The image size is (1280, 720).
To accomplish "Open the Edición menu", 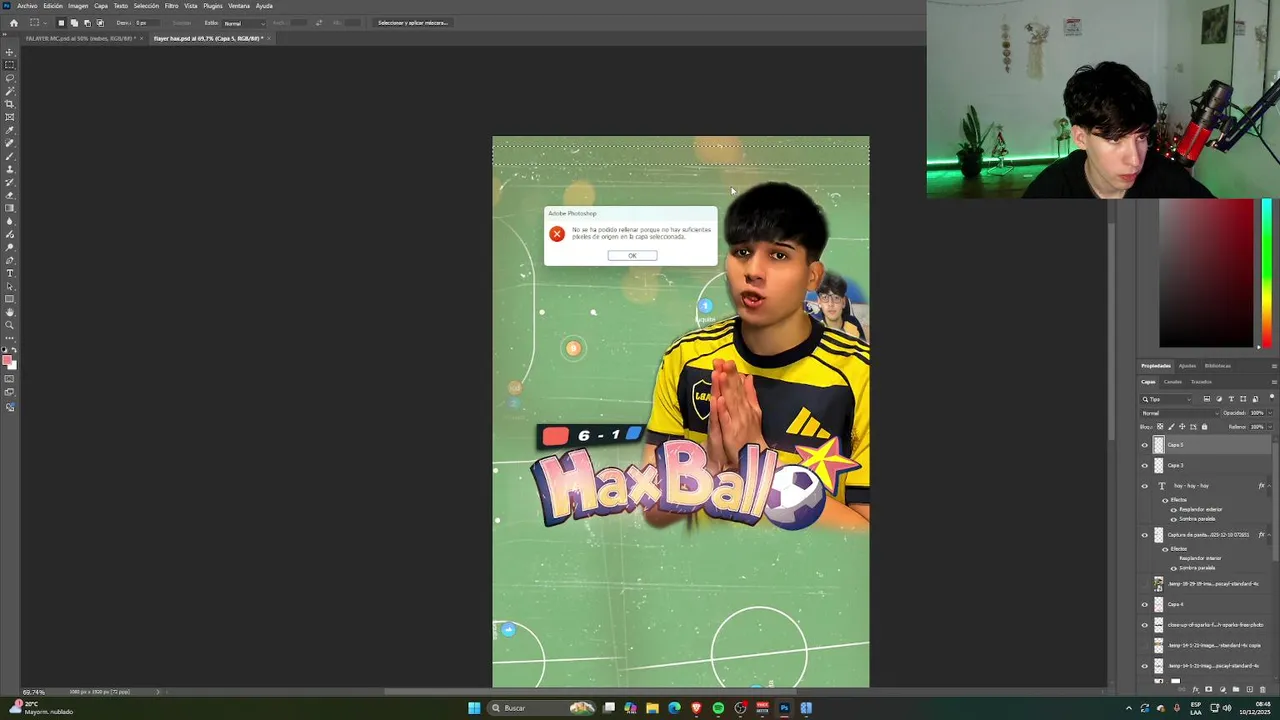I will pyautogui.click(x=53, y=6).
